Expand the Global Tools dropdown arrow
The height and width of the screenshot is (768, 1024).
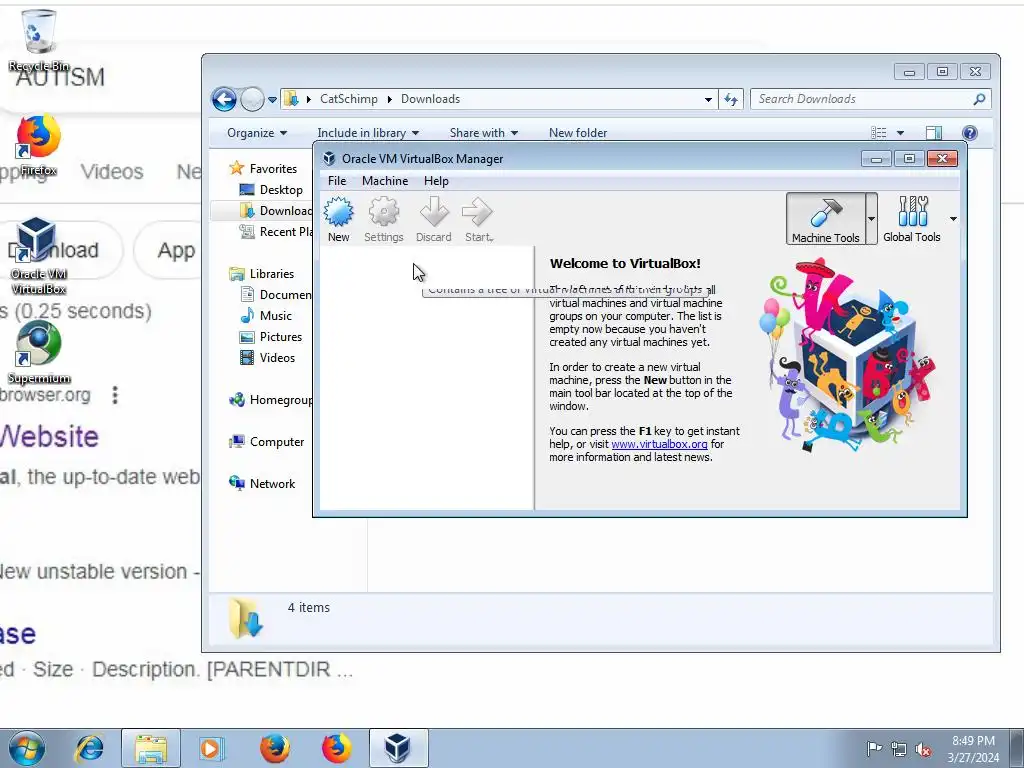pyautogui.click(x=953, y=219)
